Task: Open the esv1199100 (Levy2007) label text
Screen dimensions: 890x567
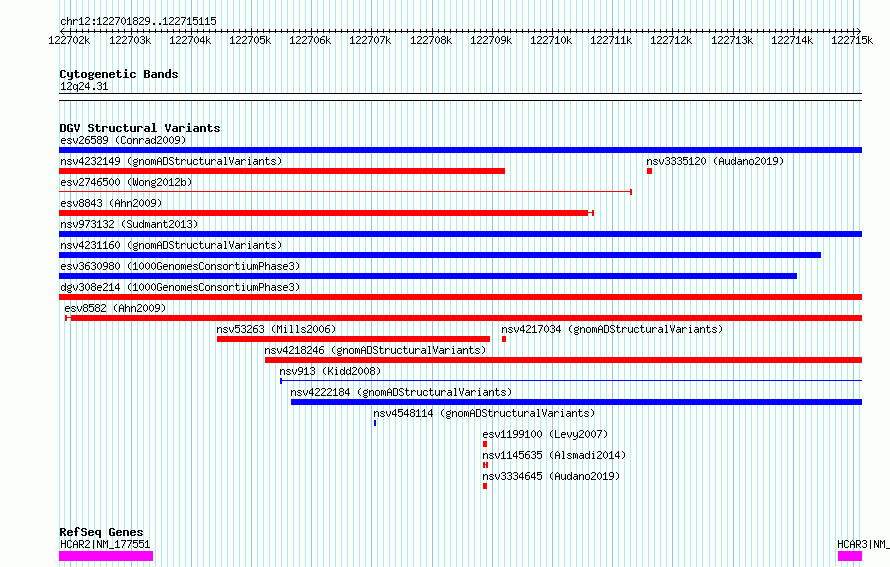Action: pos(545,434)
